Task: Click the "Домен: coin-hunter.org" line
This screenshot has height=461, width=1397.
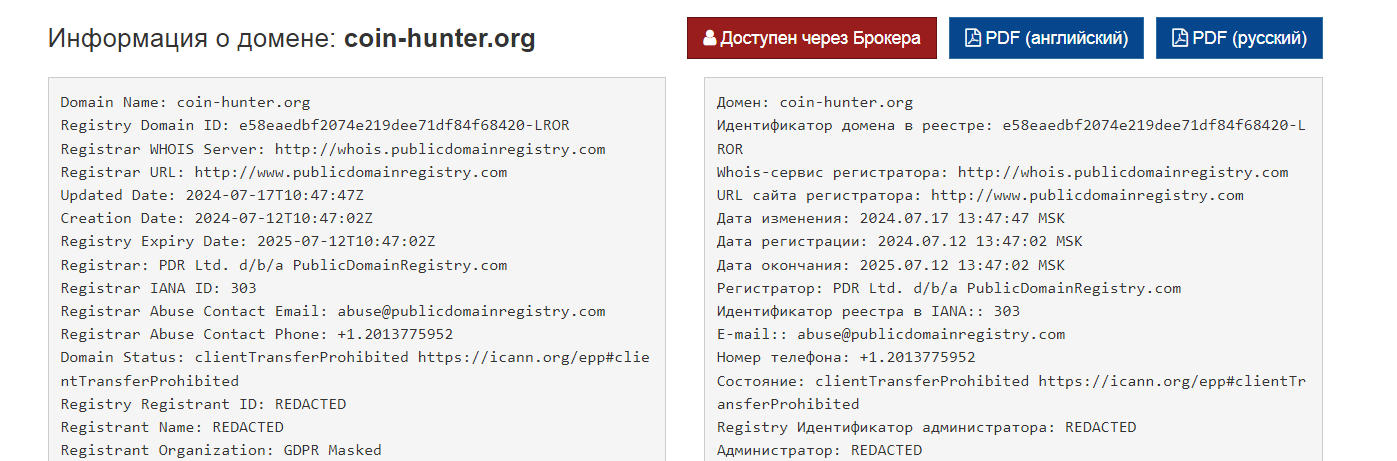Action: [x=814, y=102]
